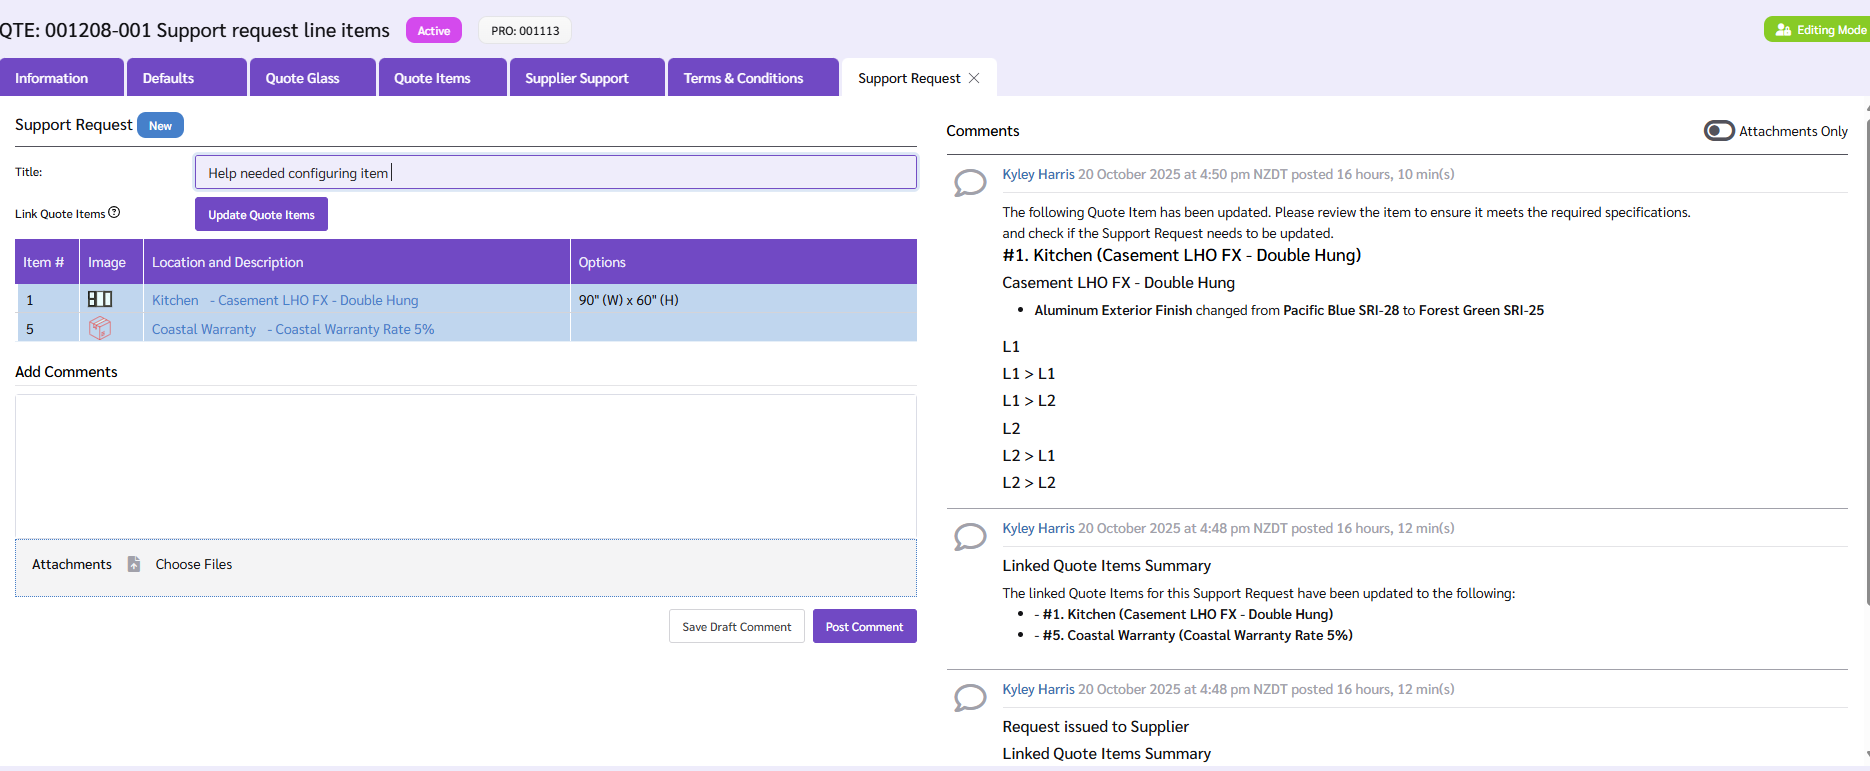This screenshot has height=771, width=1870.
Task: Click the speech bubble on the 4:50 pm comment
Action: [x=969, y=183]
